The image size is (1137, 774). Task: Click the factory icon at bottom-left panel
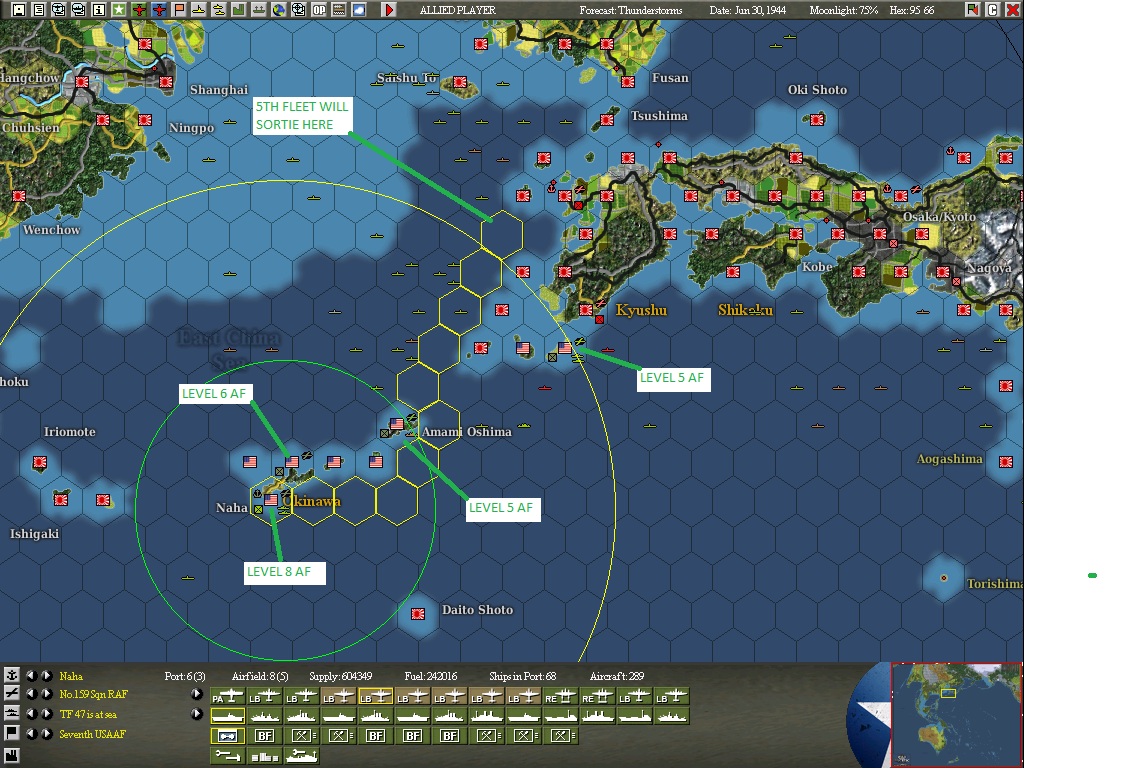[x=12, y=756]
